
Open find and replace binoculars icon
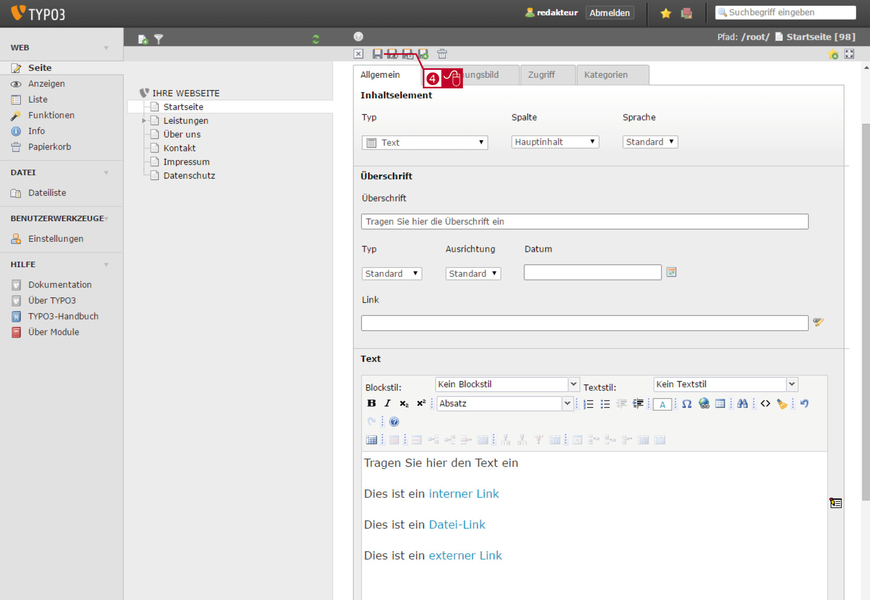(x=742, y=404)
